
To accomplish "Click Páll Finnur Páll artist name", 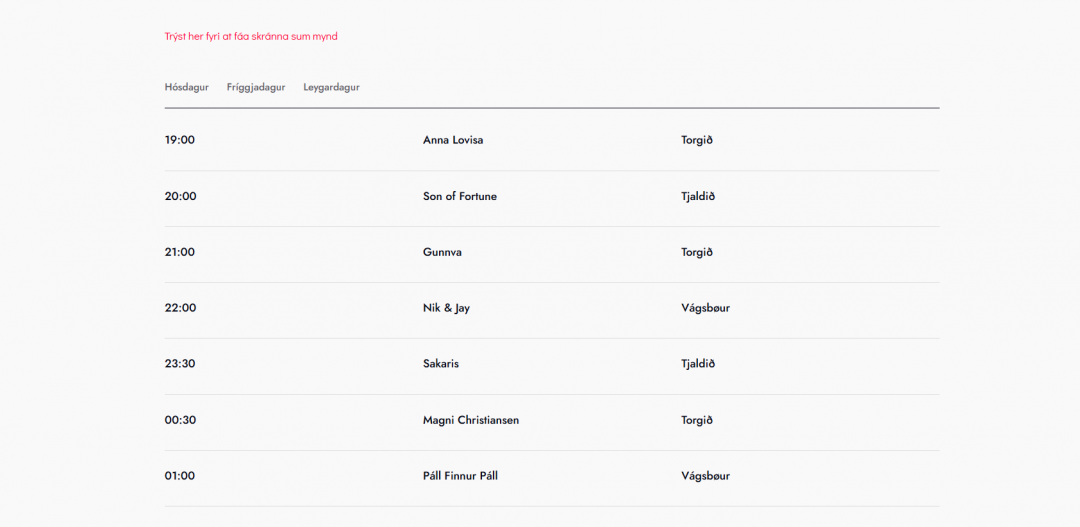I will point(460,476).
